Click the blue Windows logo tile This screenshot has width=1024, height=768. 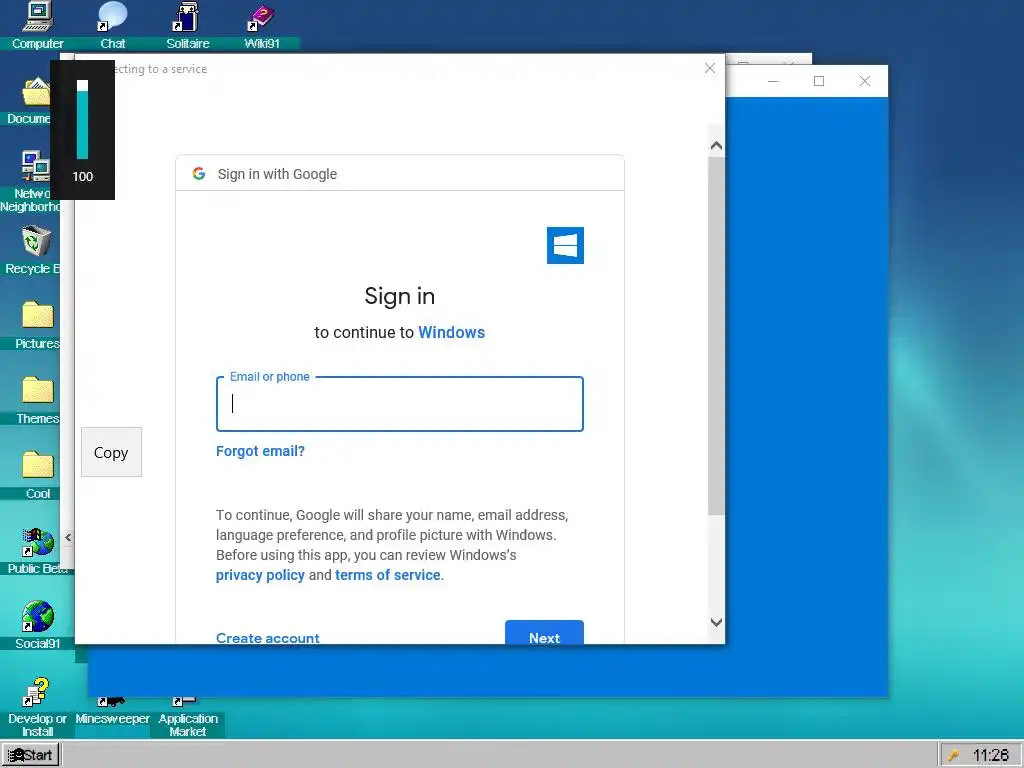(x=565, y=246)
